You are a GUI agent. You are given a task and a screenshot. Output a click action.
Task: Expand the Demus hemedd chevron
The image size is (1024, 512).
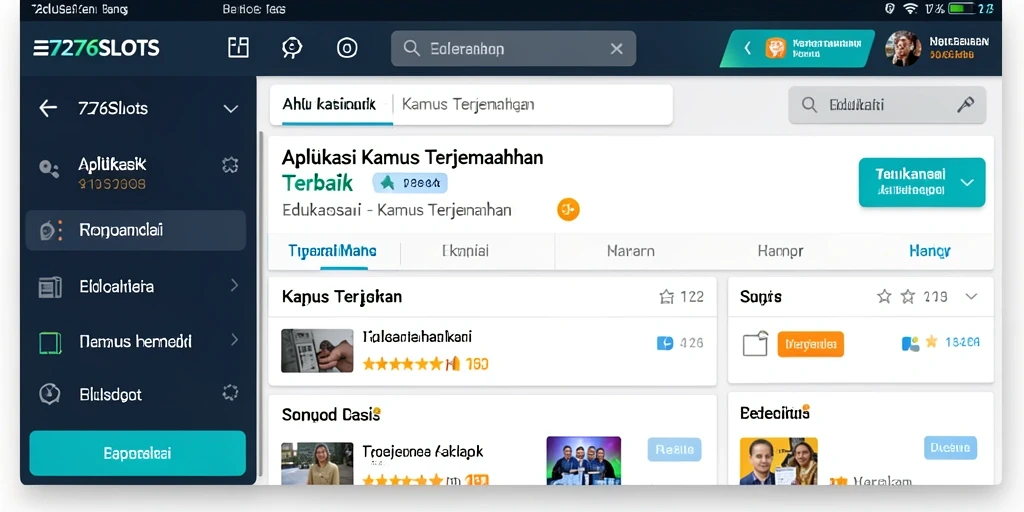234,340
